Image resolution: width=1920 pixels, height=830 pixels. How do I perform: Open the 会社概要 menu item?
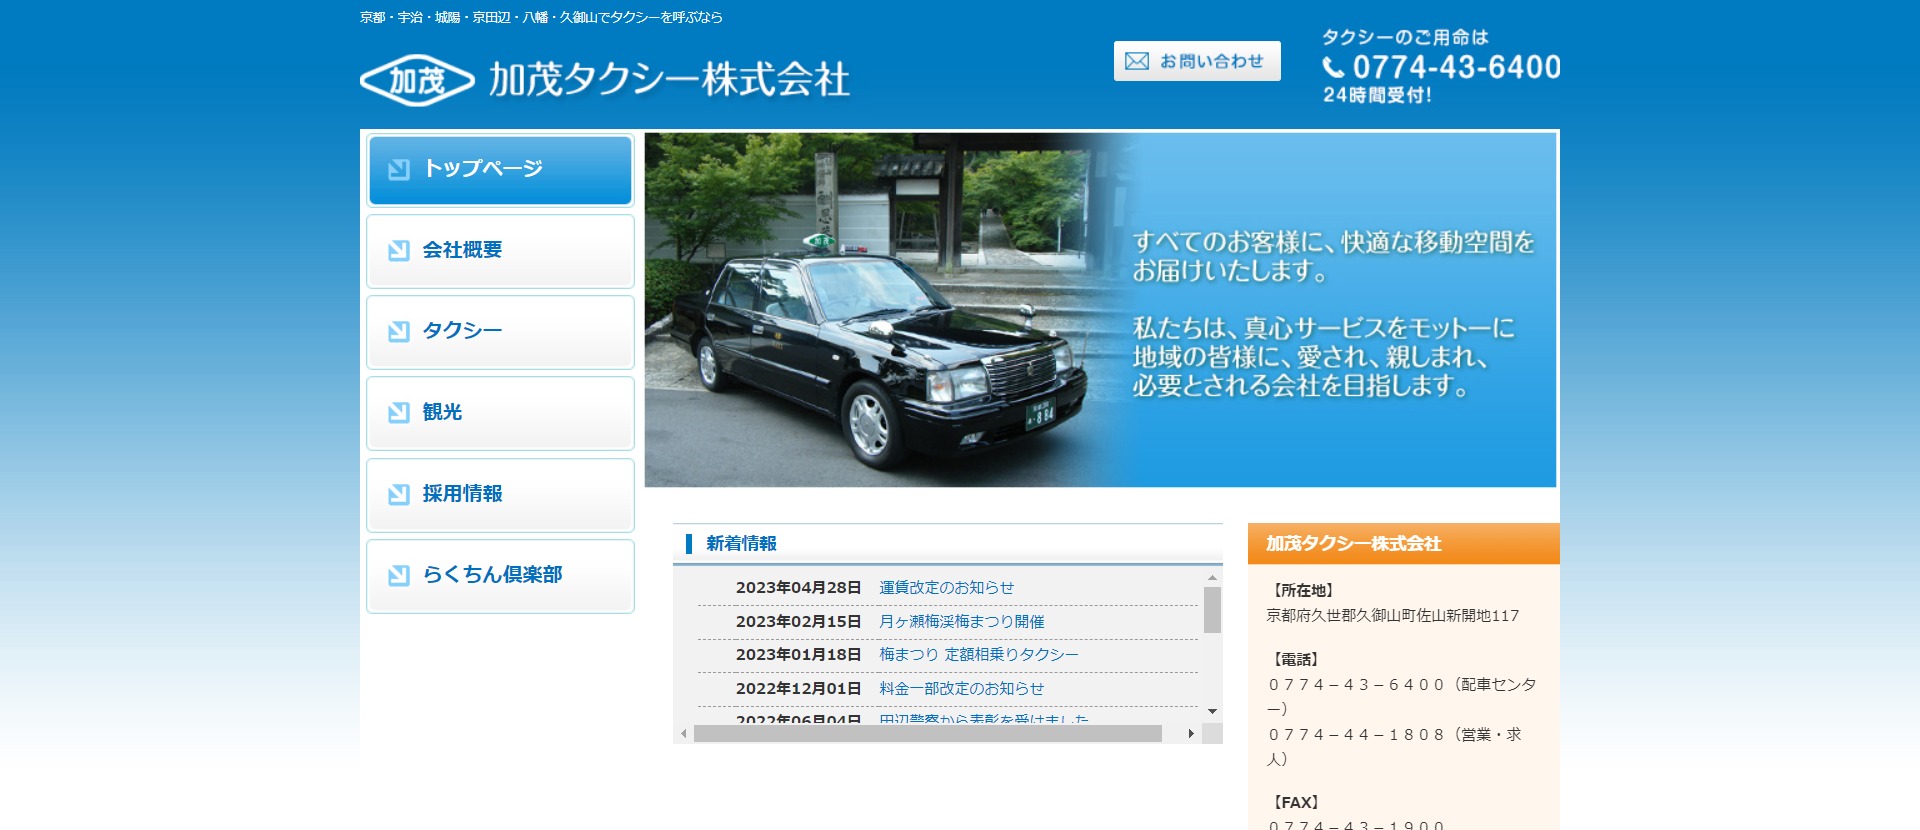pyautogui.click(x=500, y=251)
